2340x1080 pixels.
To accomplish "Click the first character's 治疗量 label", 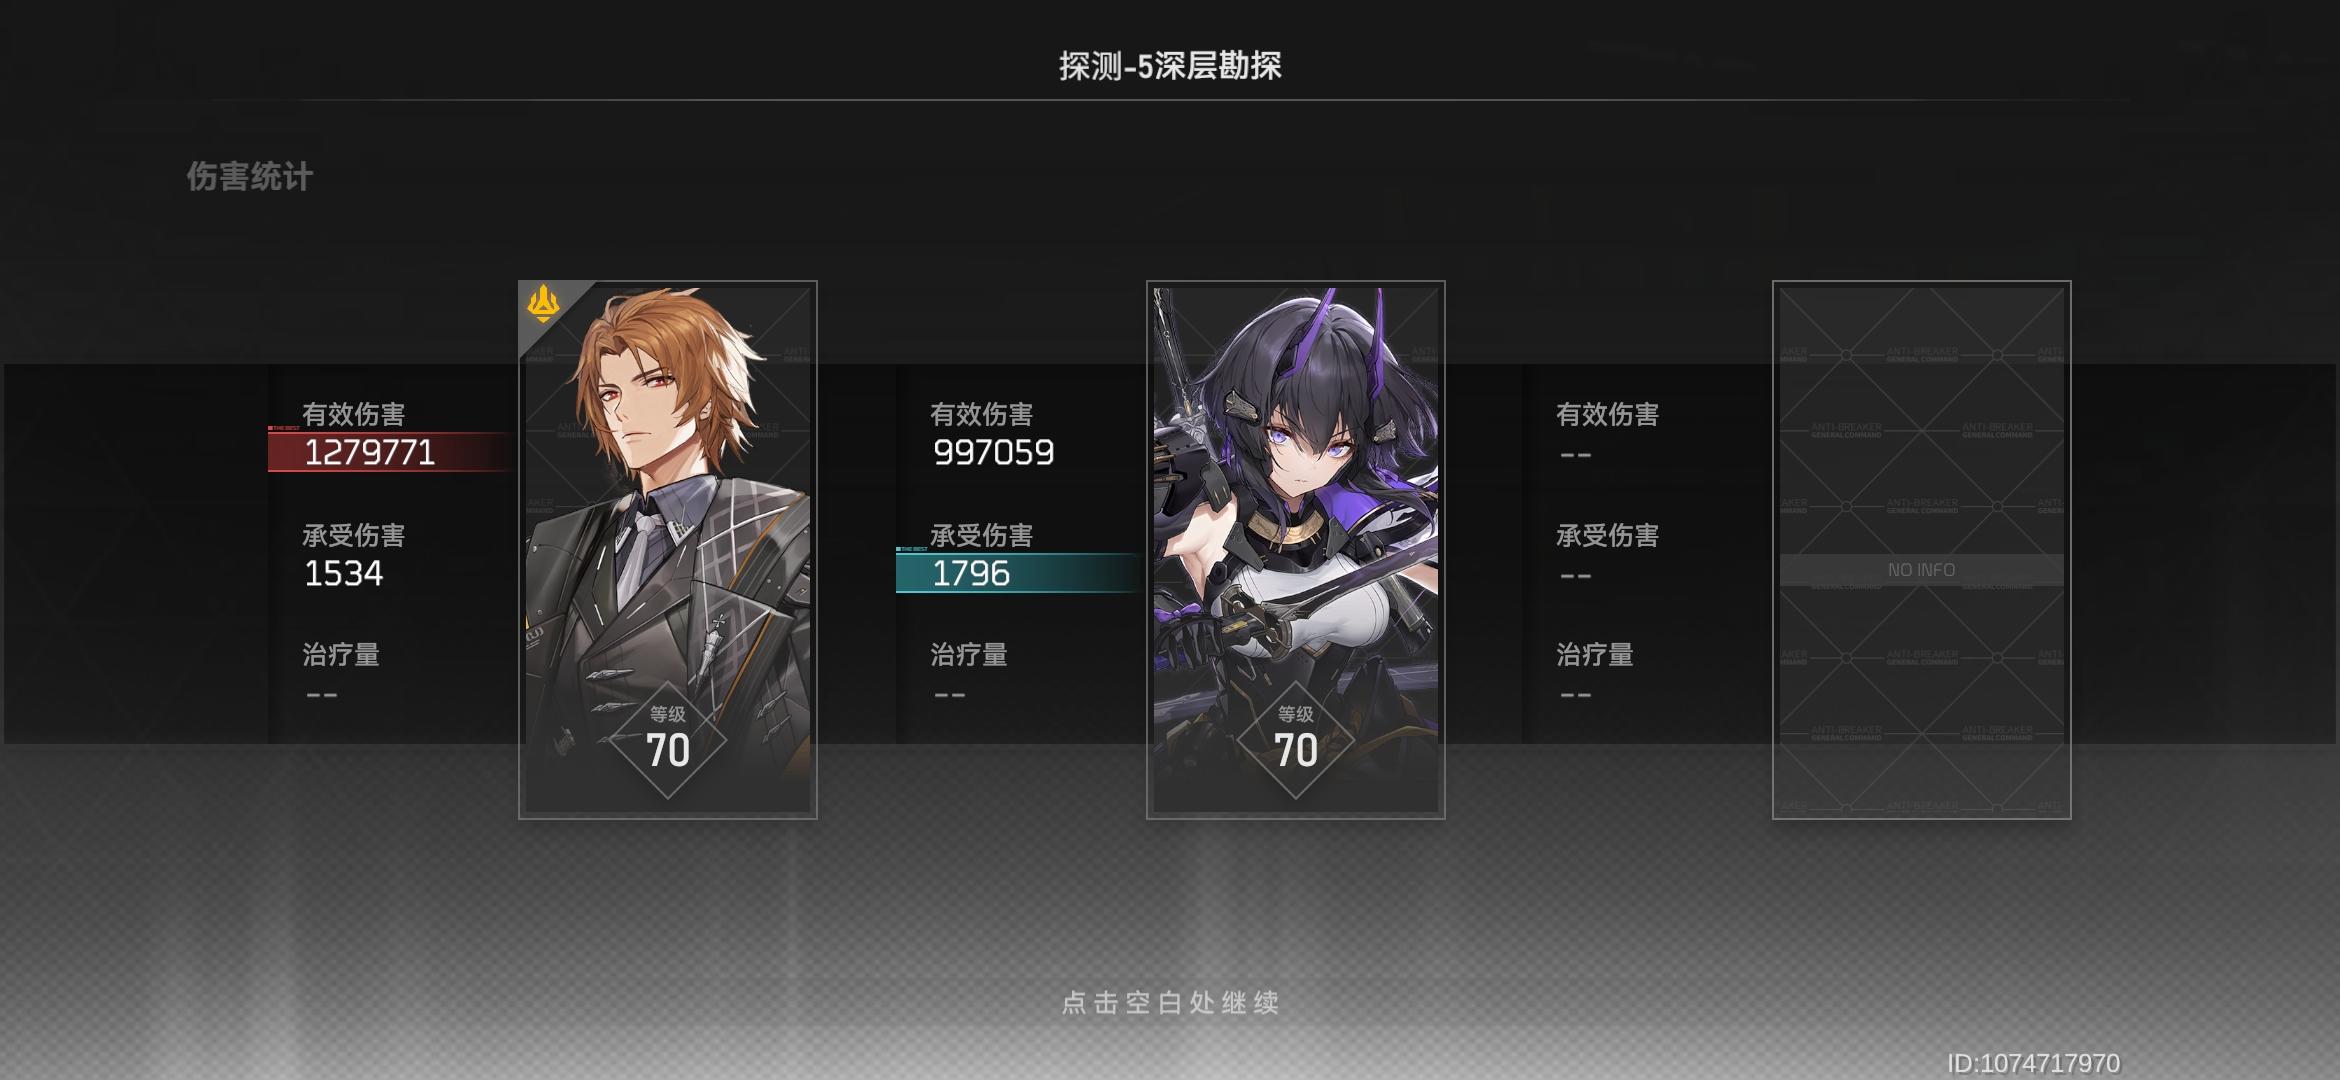I will click(341, 655).
